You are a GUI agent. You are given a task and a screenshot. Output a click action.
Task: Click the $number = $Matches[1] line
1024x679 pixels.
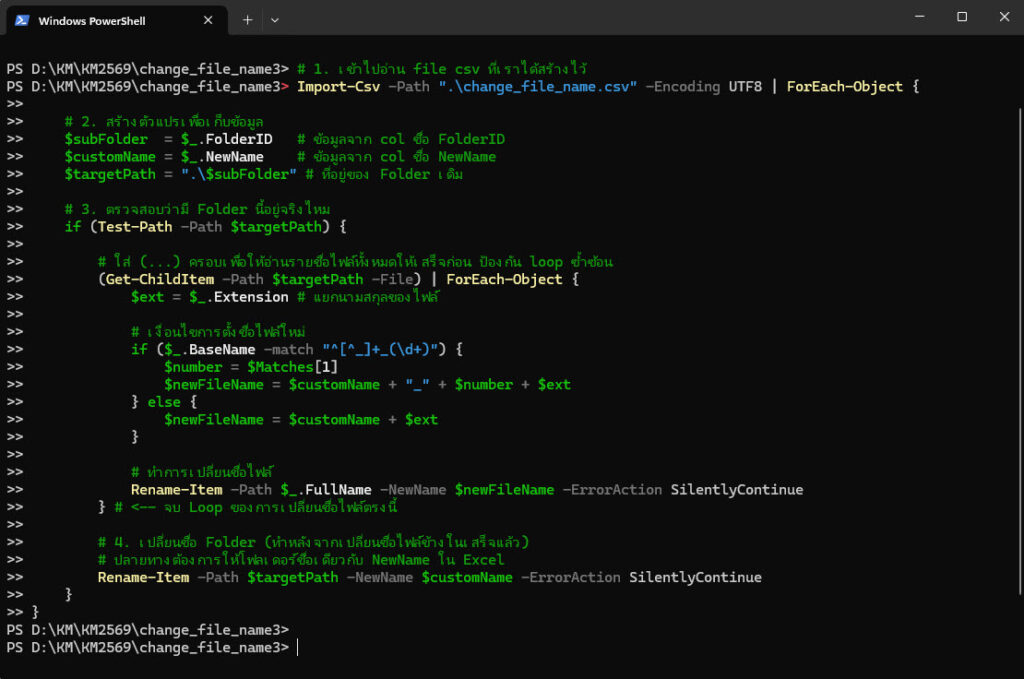pyautogui.click(x=251, y=367)
